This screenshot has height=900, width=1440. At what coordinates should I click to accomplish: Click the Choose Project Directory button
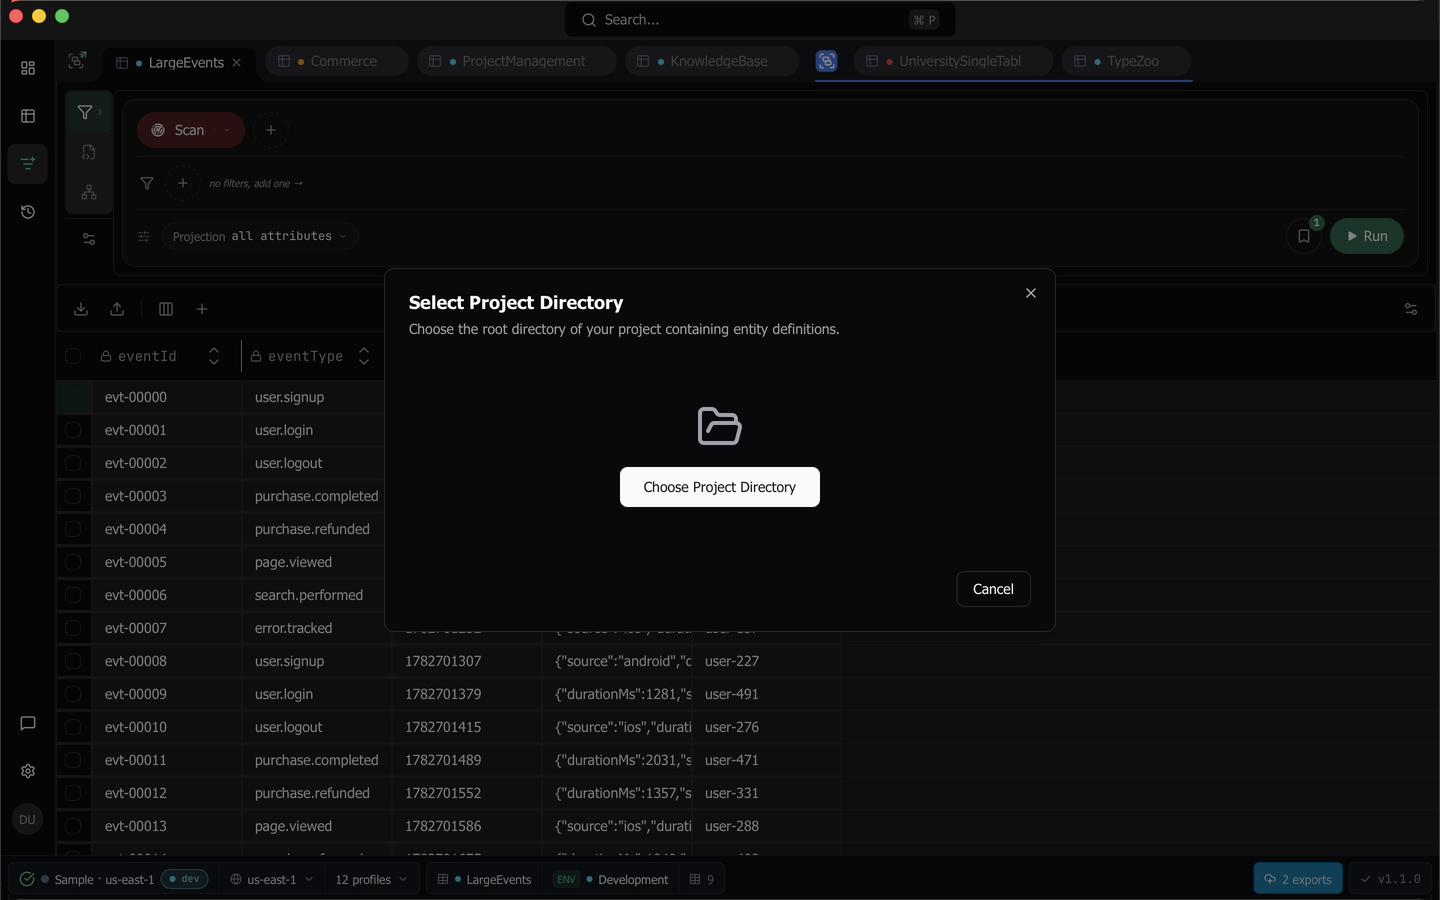[720, 487]
